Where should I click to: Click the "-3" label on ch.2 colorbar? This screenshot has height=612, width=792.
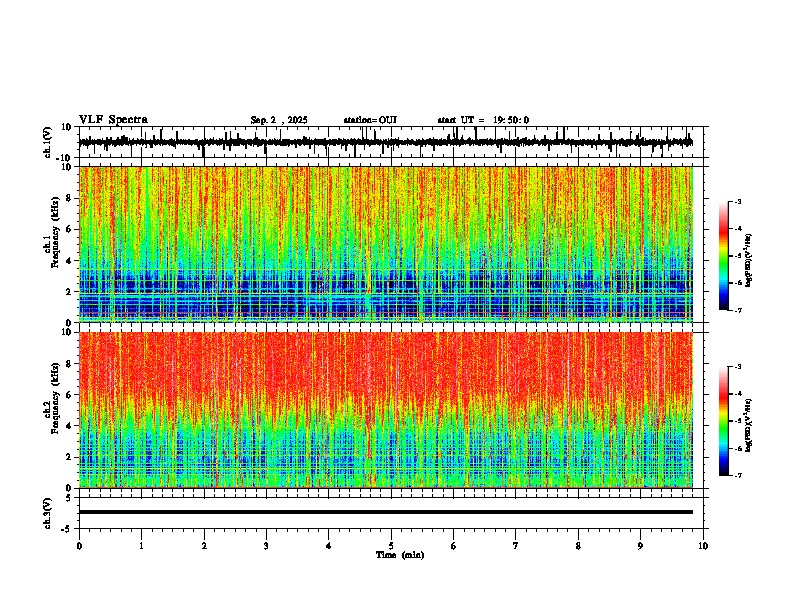(x=738, y=367)
